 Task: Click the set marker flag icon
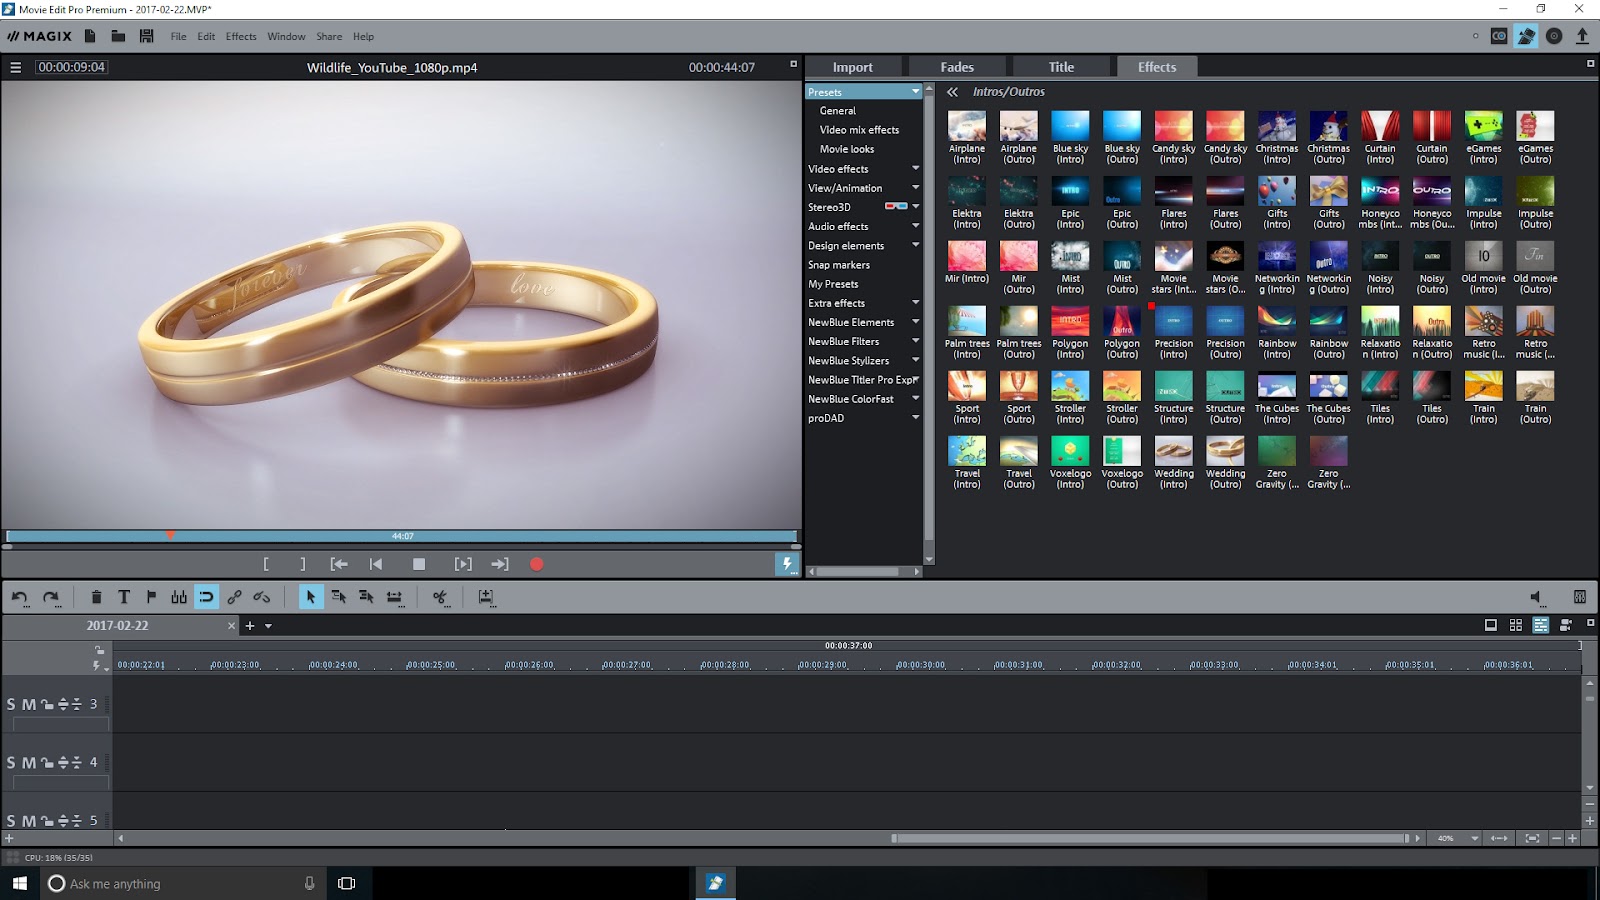point(151,597)
